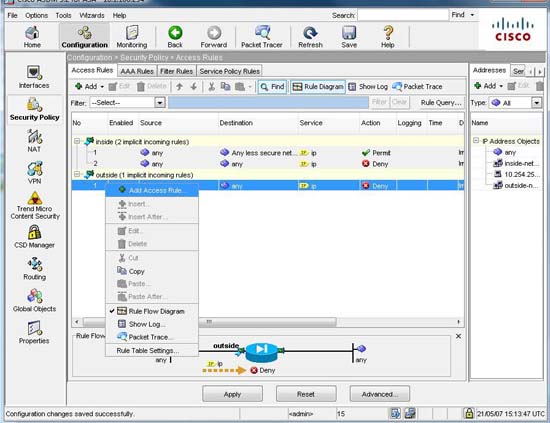The image size is (550, 423).
Task: Open Show Log from the rules toolbar
Action: coord(368,87)
